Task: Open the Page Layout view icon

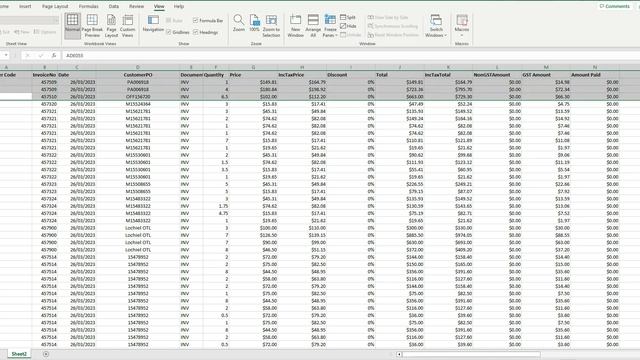Action: point(111,25)
